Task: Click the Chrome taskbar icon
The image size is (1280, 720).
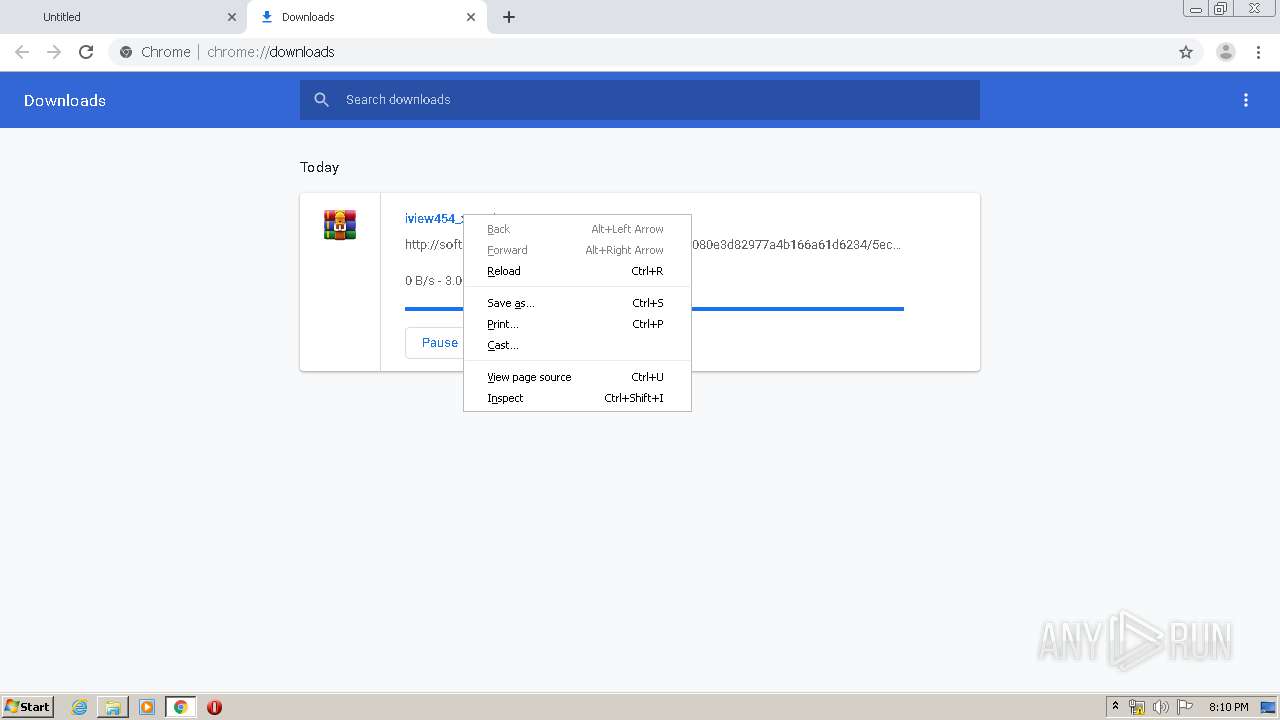Action: [181, 707]
